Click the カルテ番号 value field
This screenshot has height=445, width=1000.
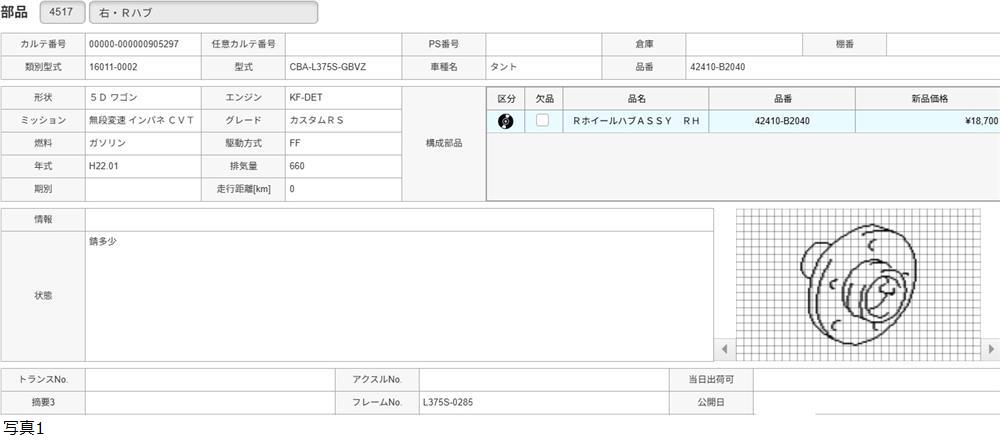coord(142,45)
